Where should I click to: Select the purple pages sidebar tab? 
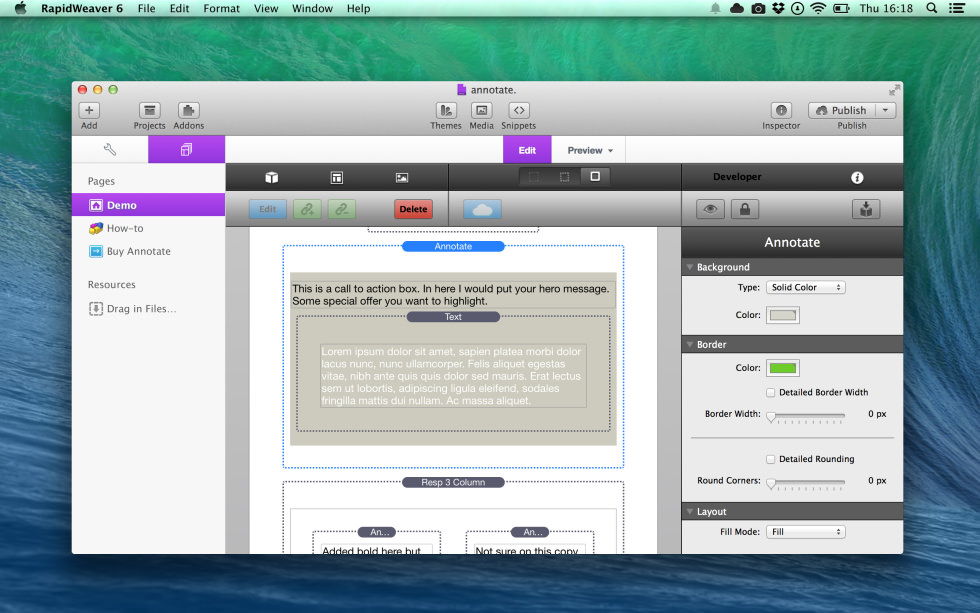186,149
